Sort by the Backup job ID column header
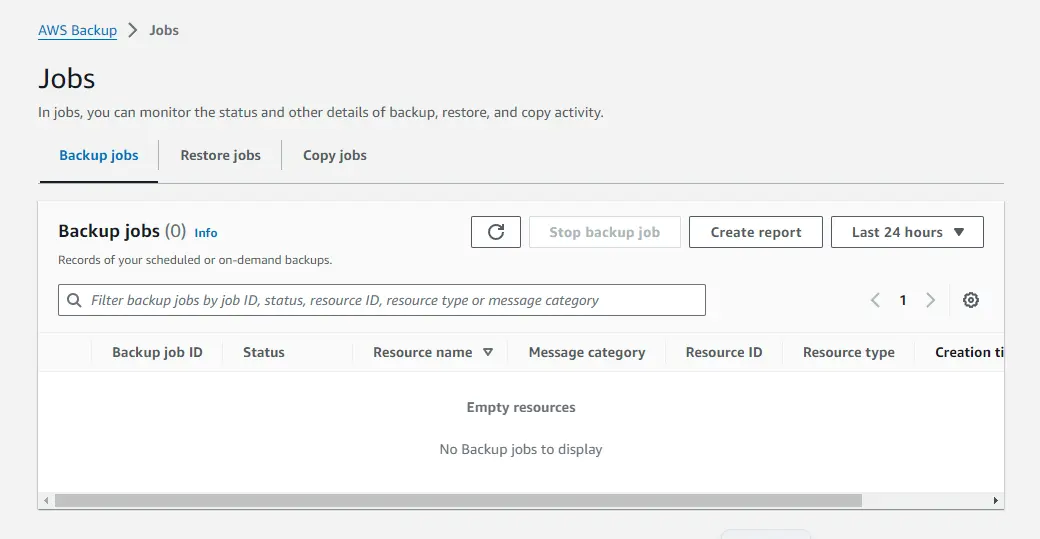This screenshot has width=1040, height=539. click(x=157, y=352)
